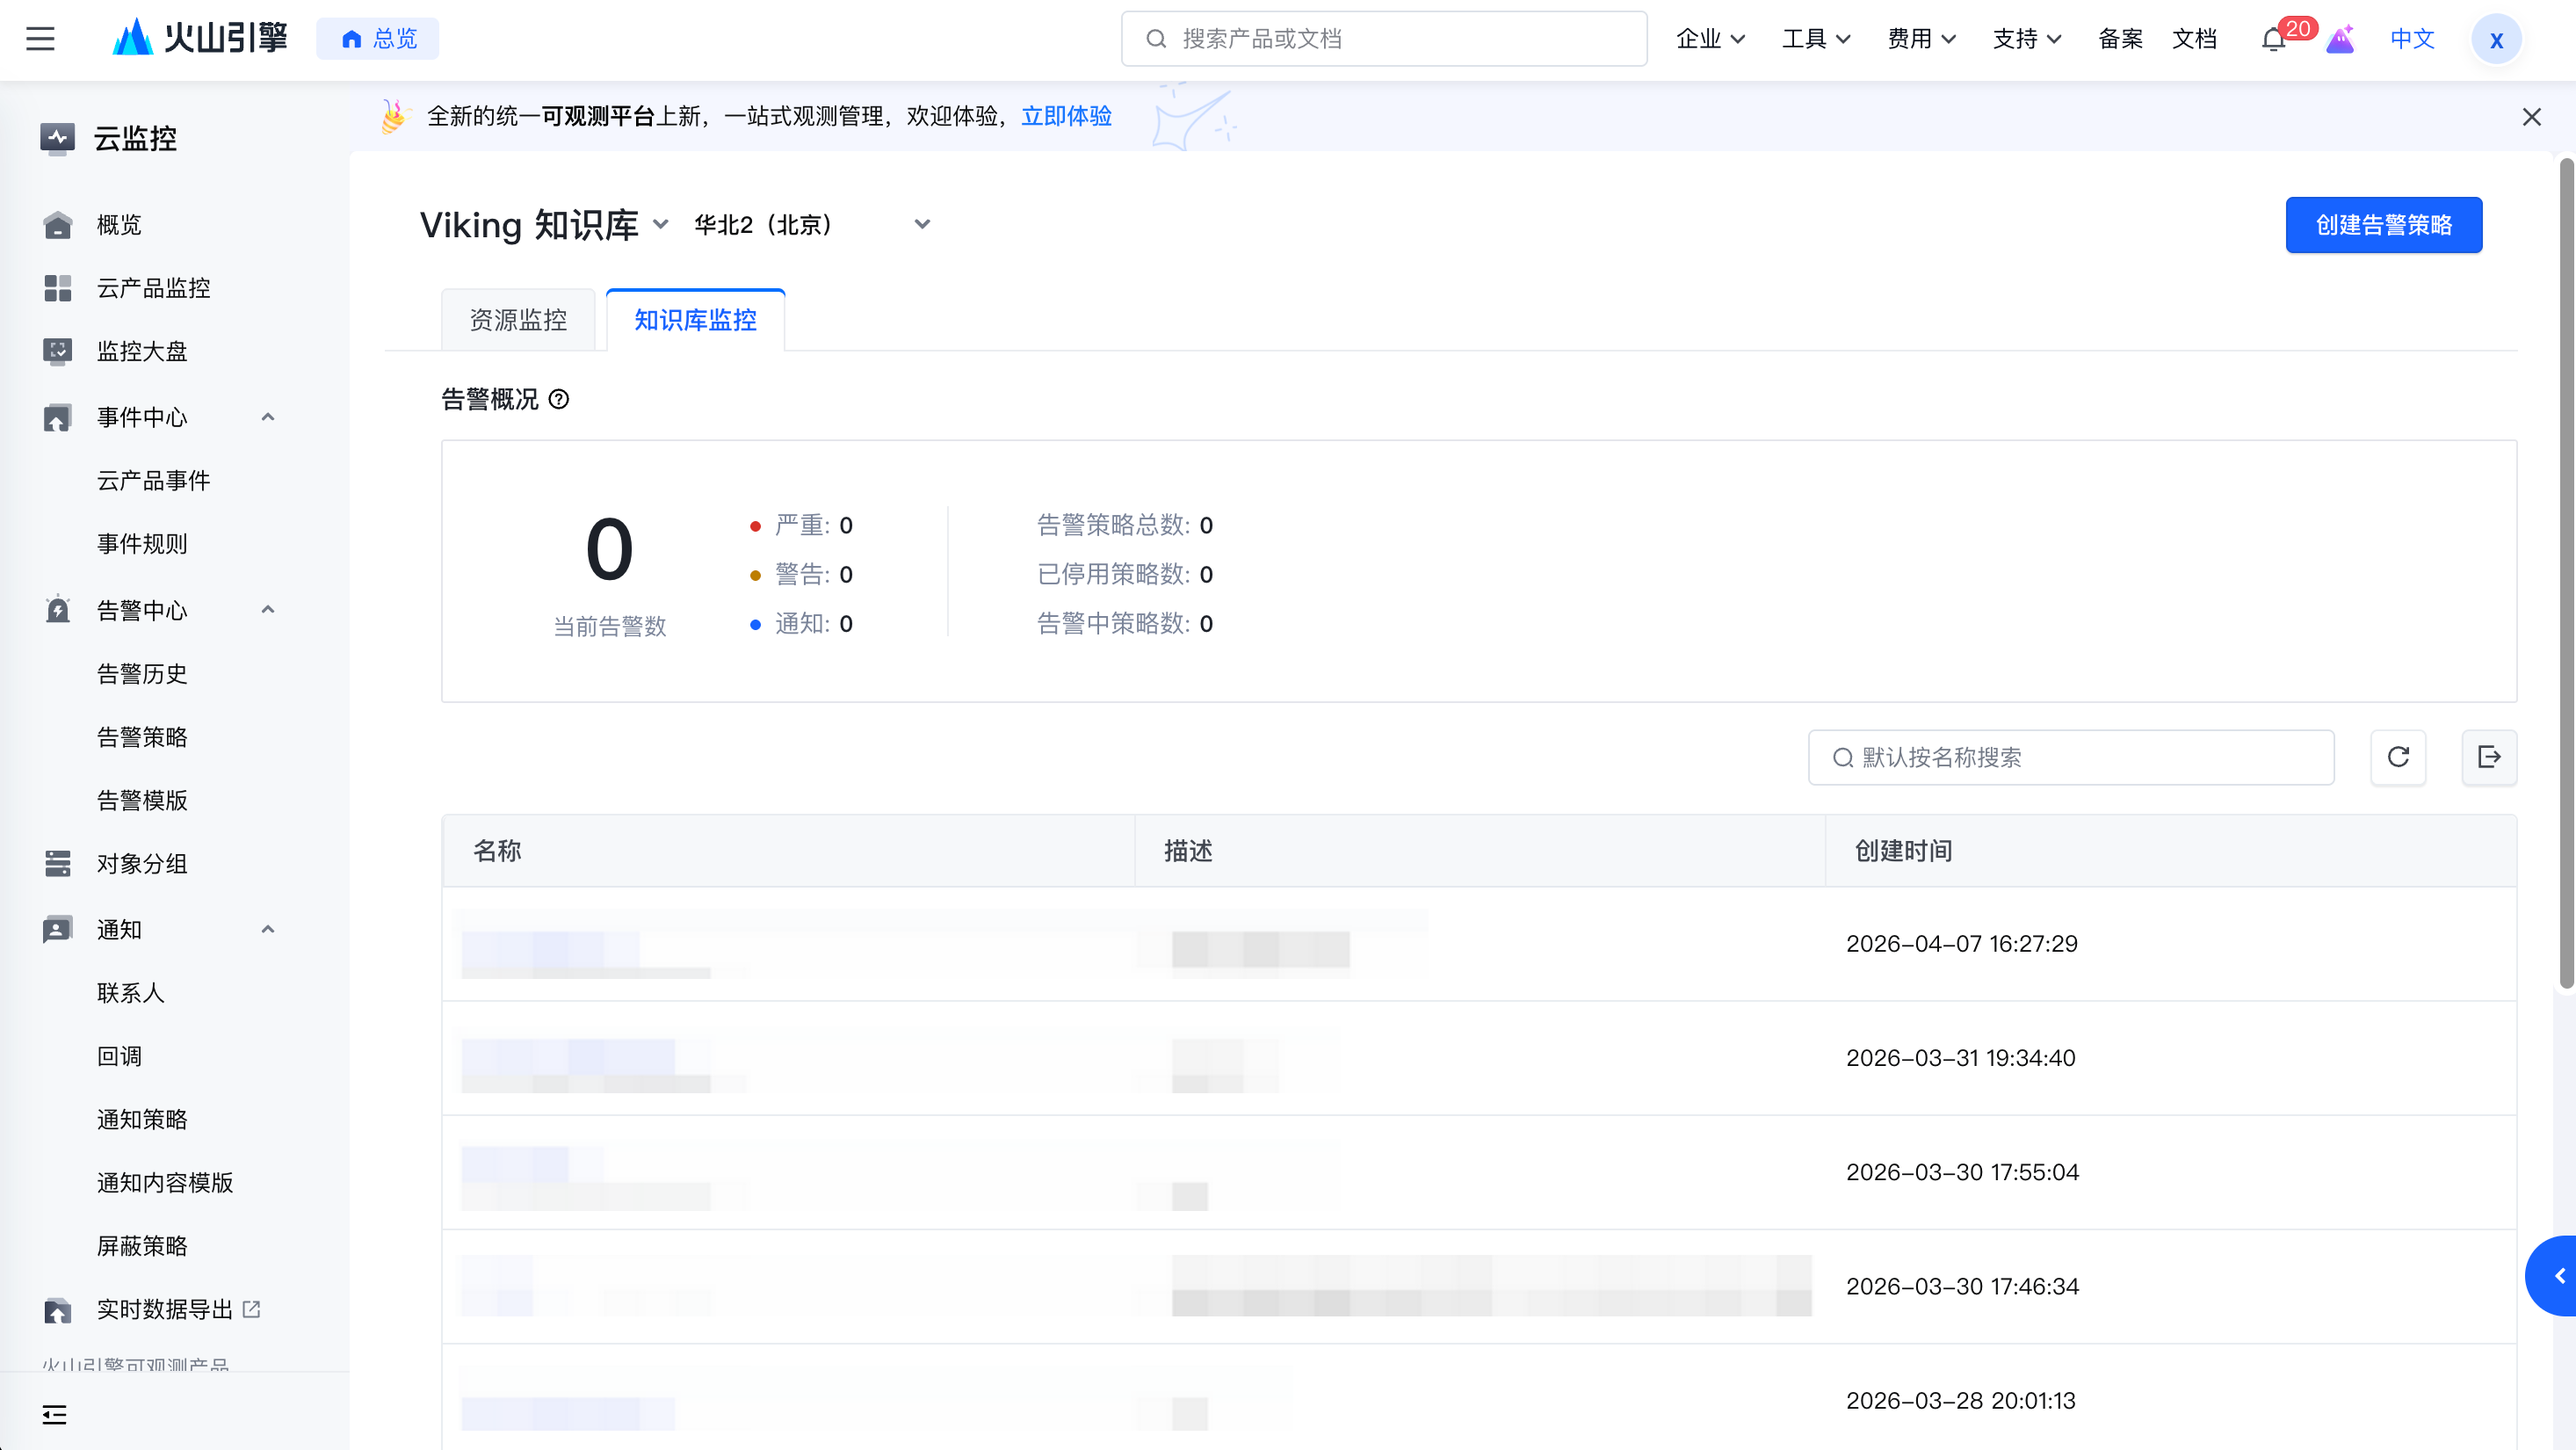Screen dimensions: 2576x1450
Task: Click the user avatar icon
Action: click(x=2496, y=40)
